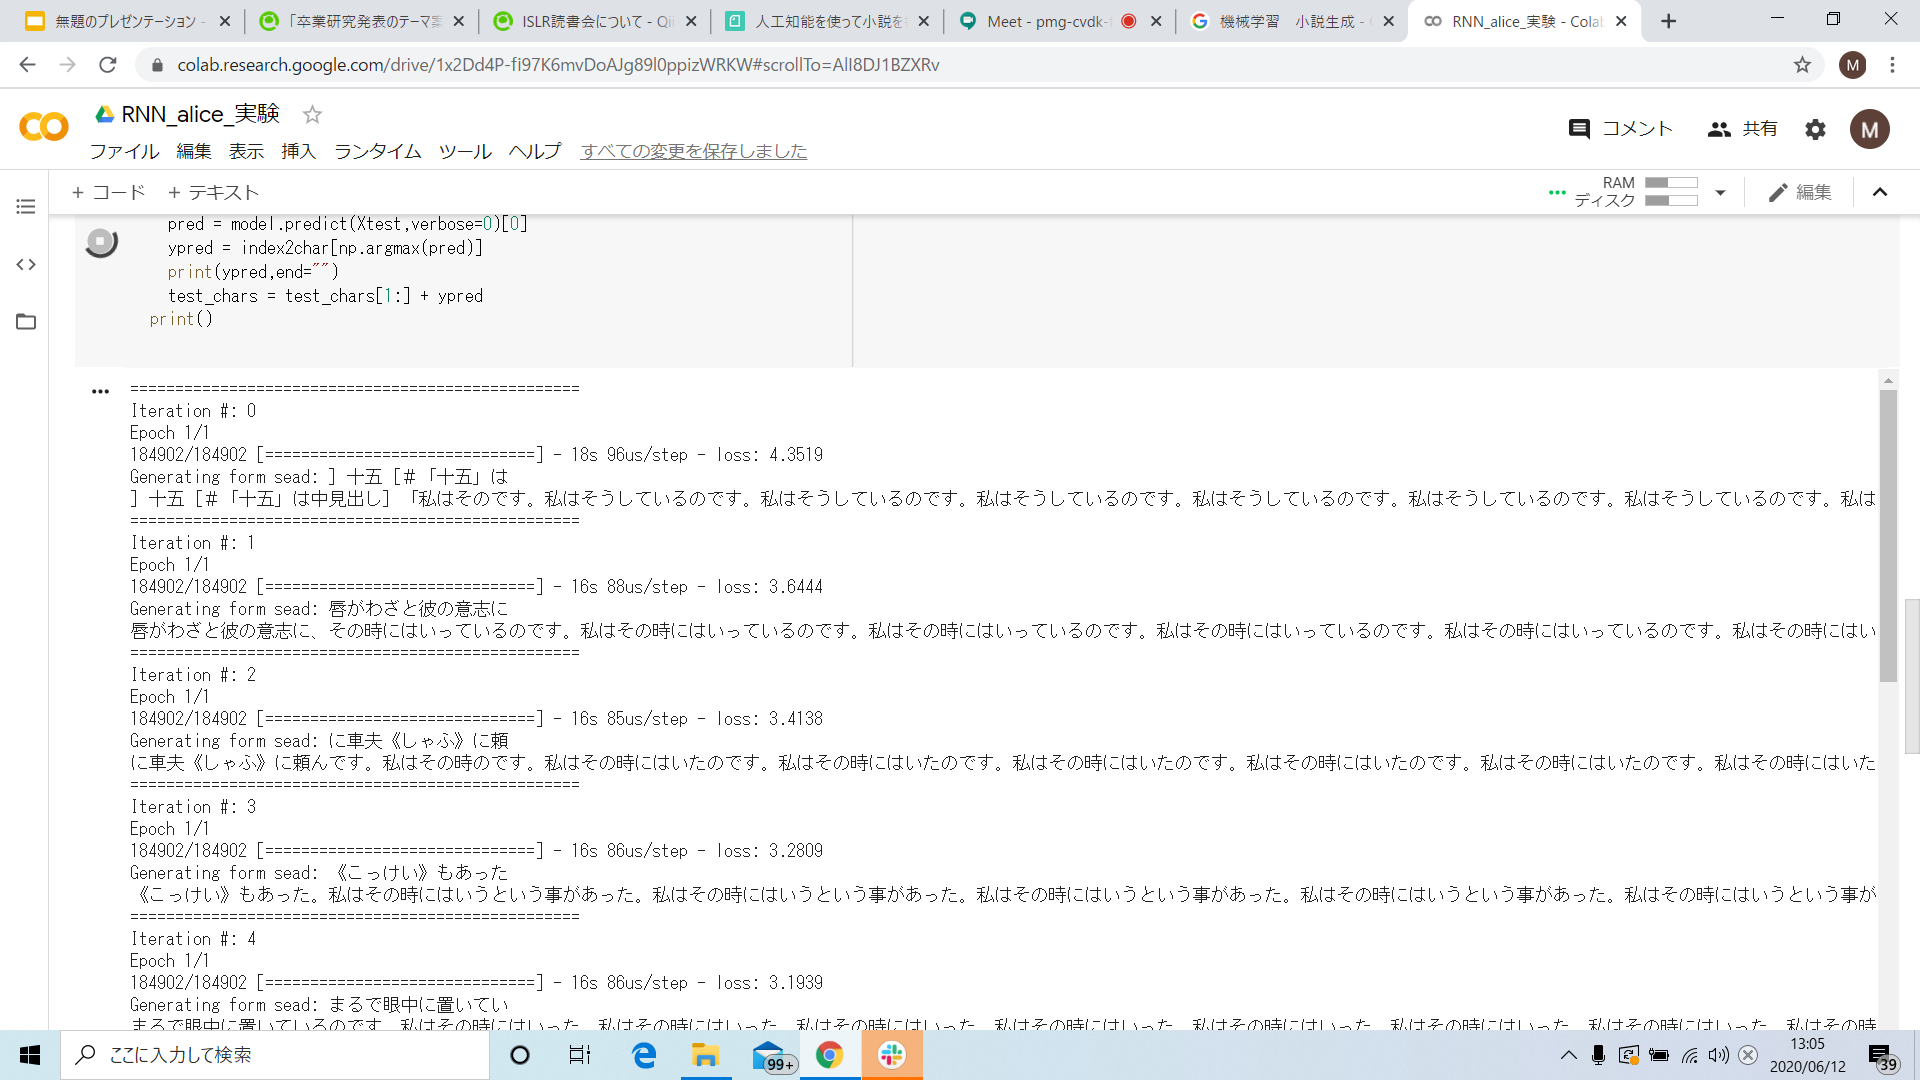
Task: Open the ランタイム menu
Action: pos(377,151)
